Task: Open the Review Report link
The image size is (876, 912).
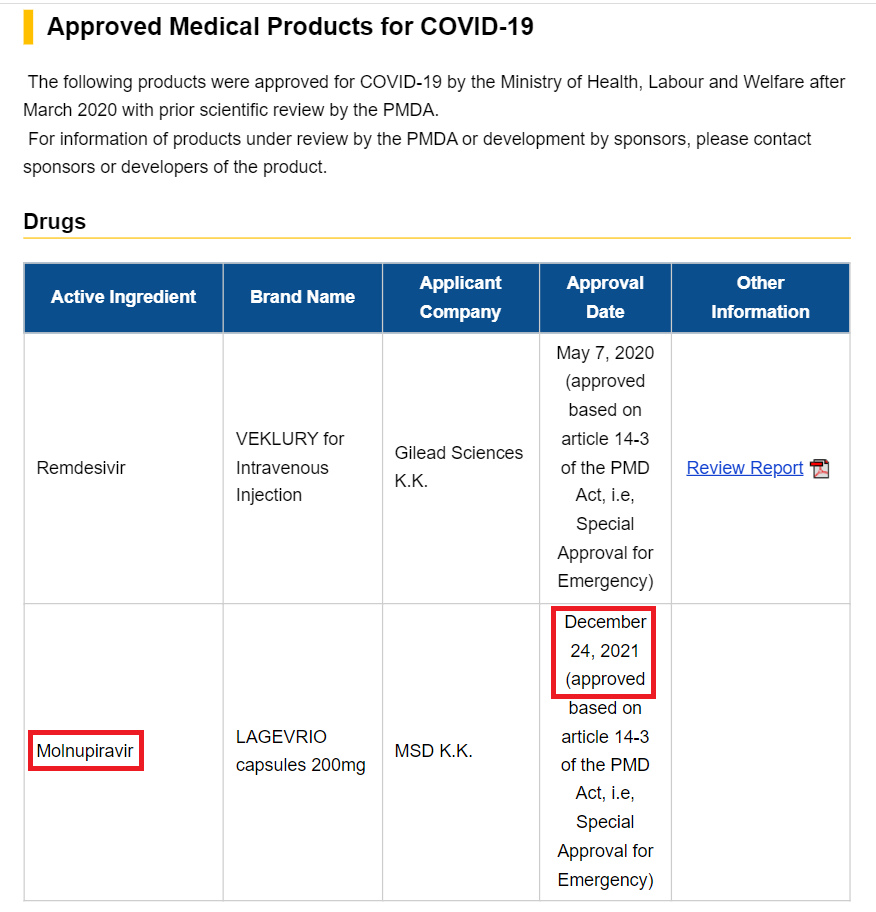Action: pos(744,468)
